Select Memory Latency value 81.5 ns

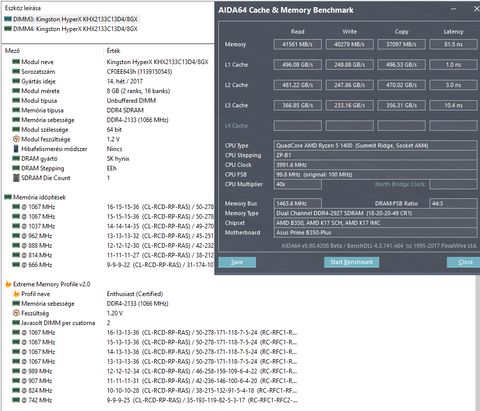tap(453, 44)
